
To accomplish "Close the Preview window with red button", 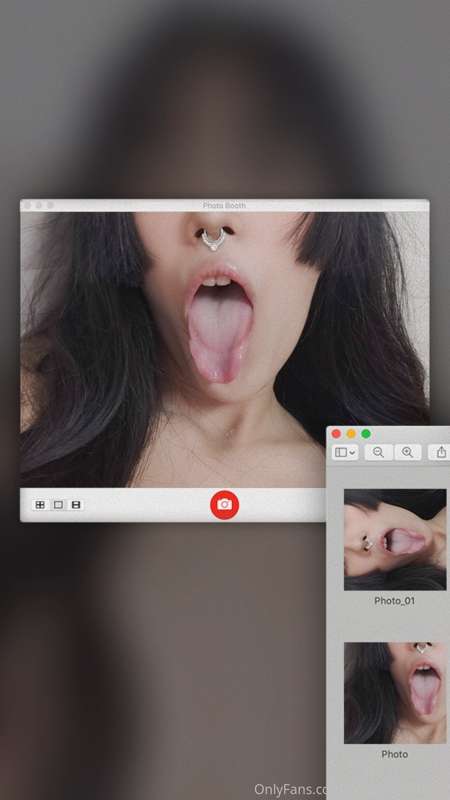I will pyautogui.click(x=336, y=434).
